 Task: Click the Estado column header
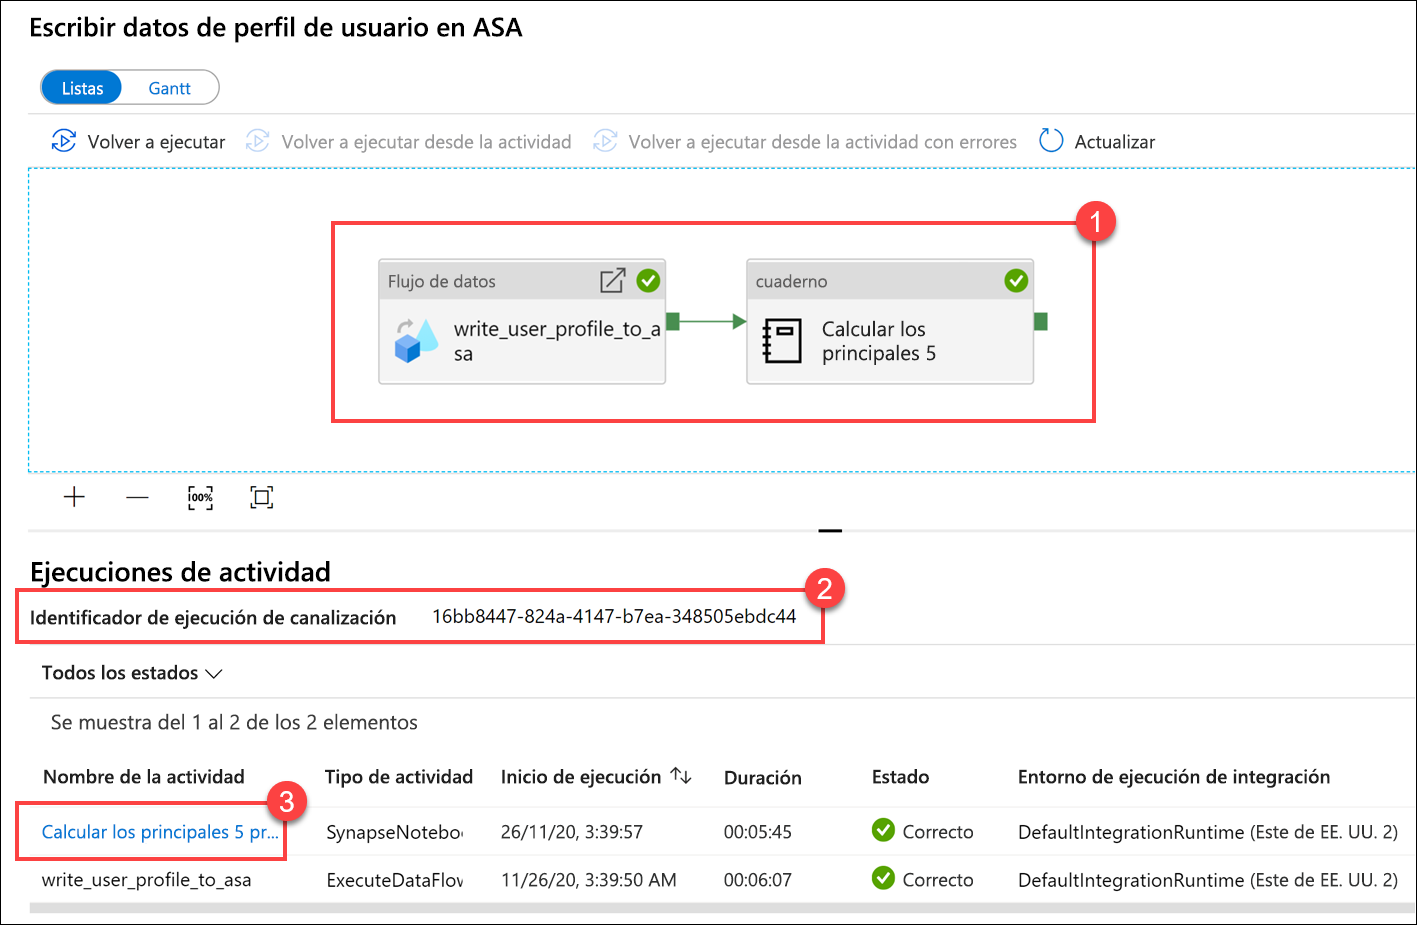pos(900,777)
